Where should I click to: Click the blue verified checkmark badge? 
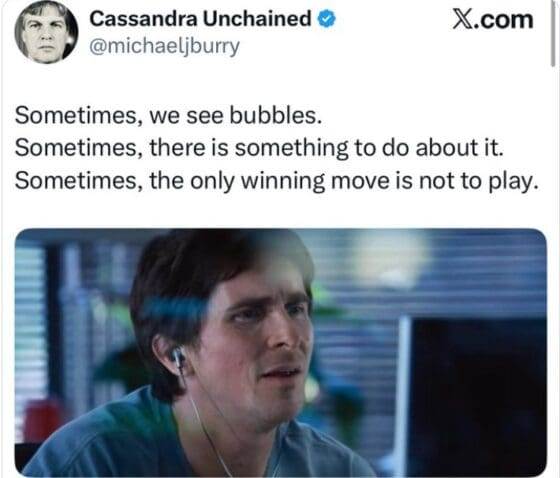click(327, 19)
